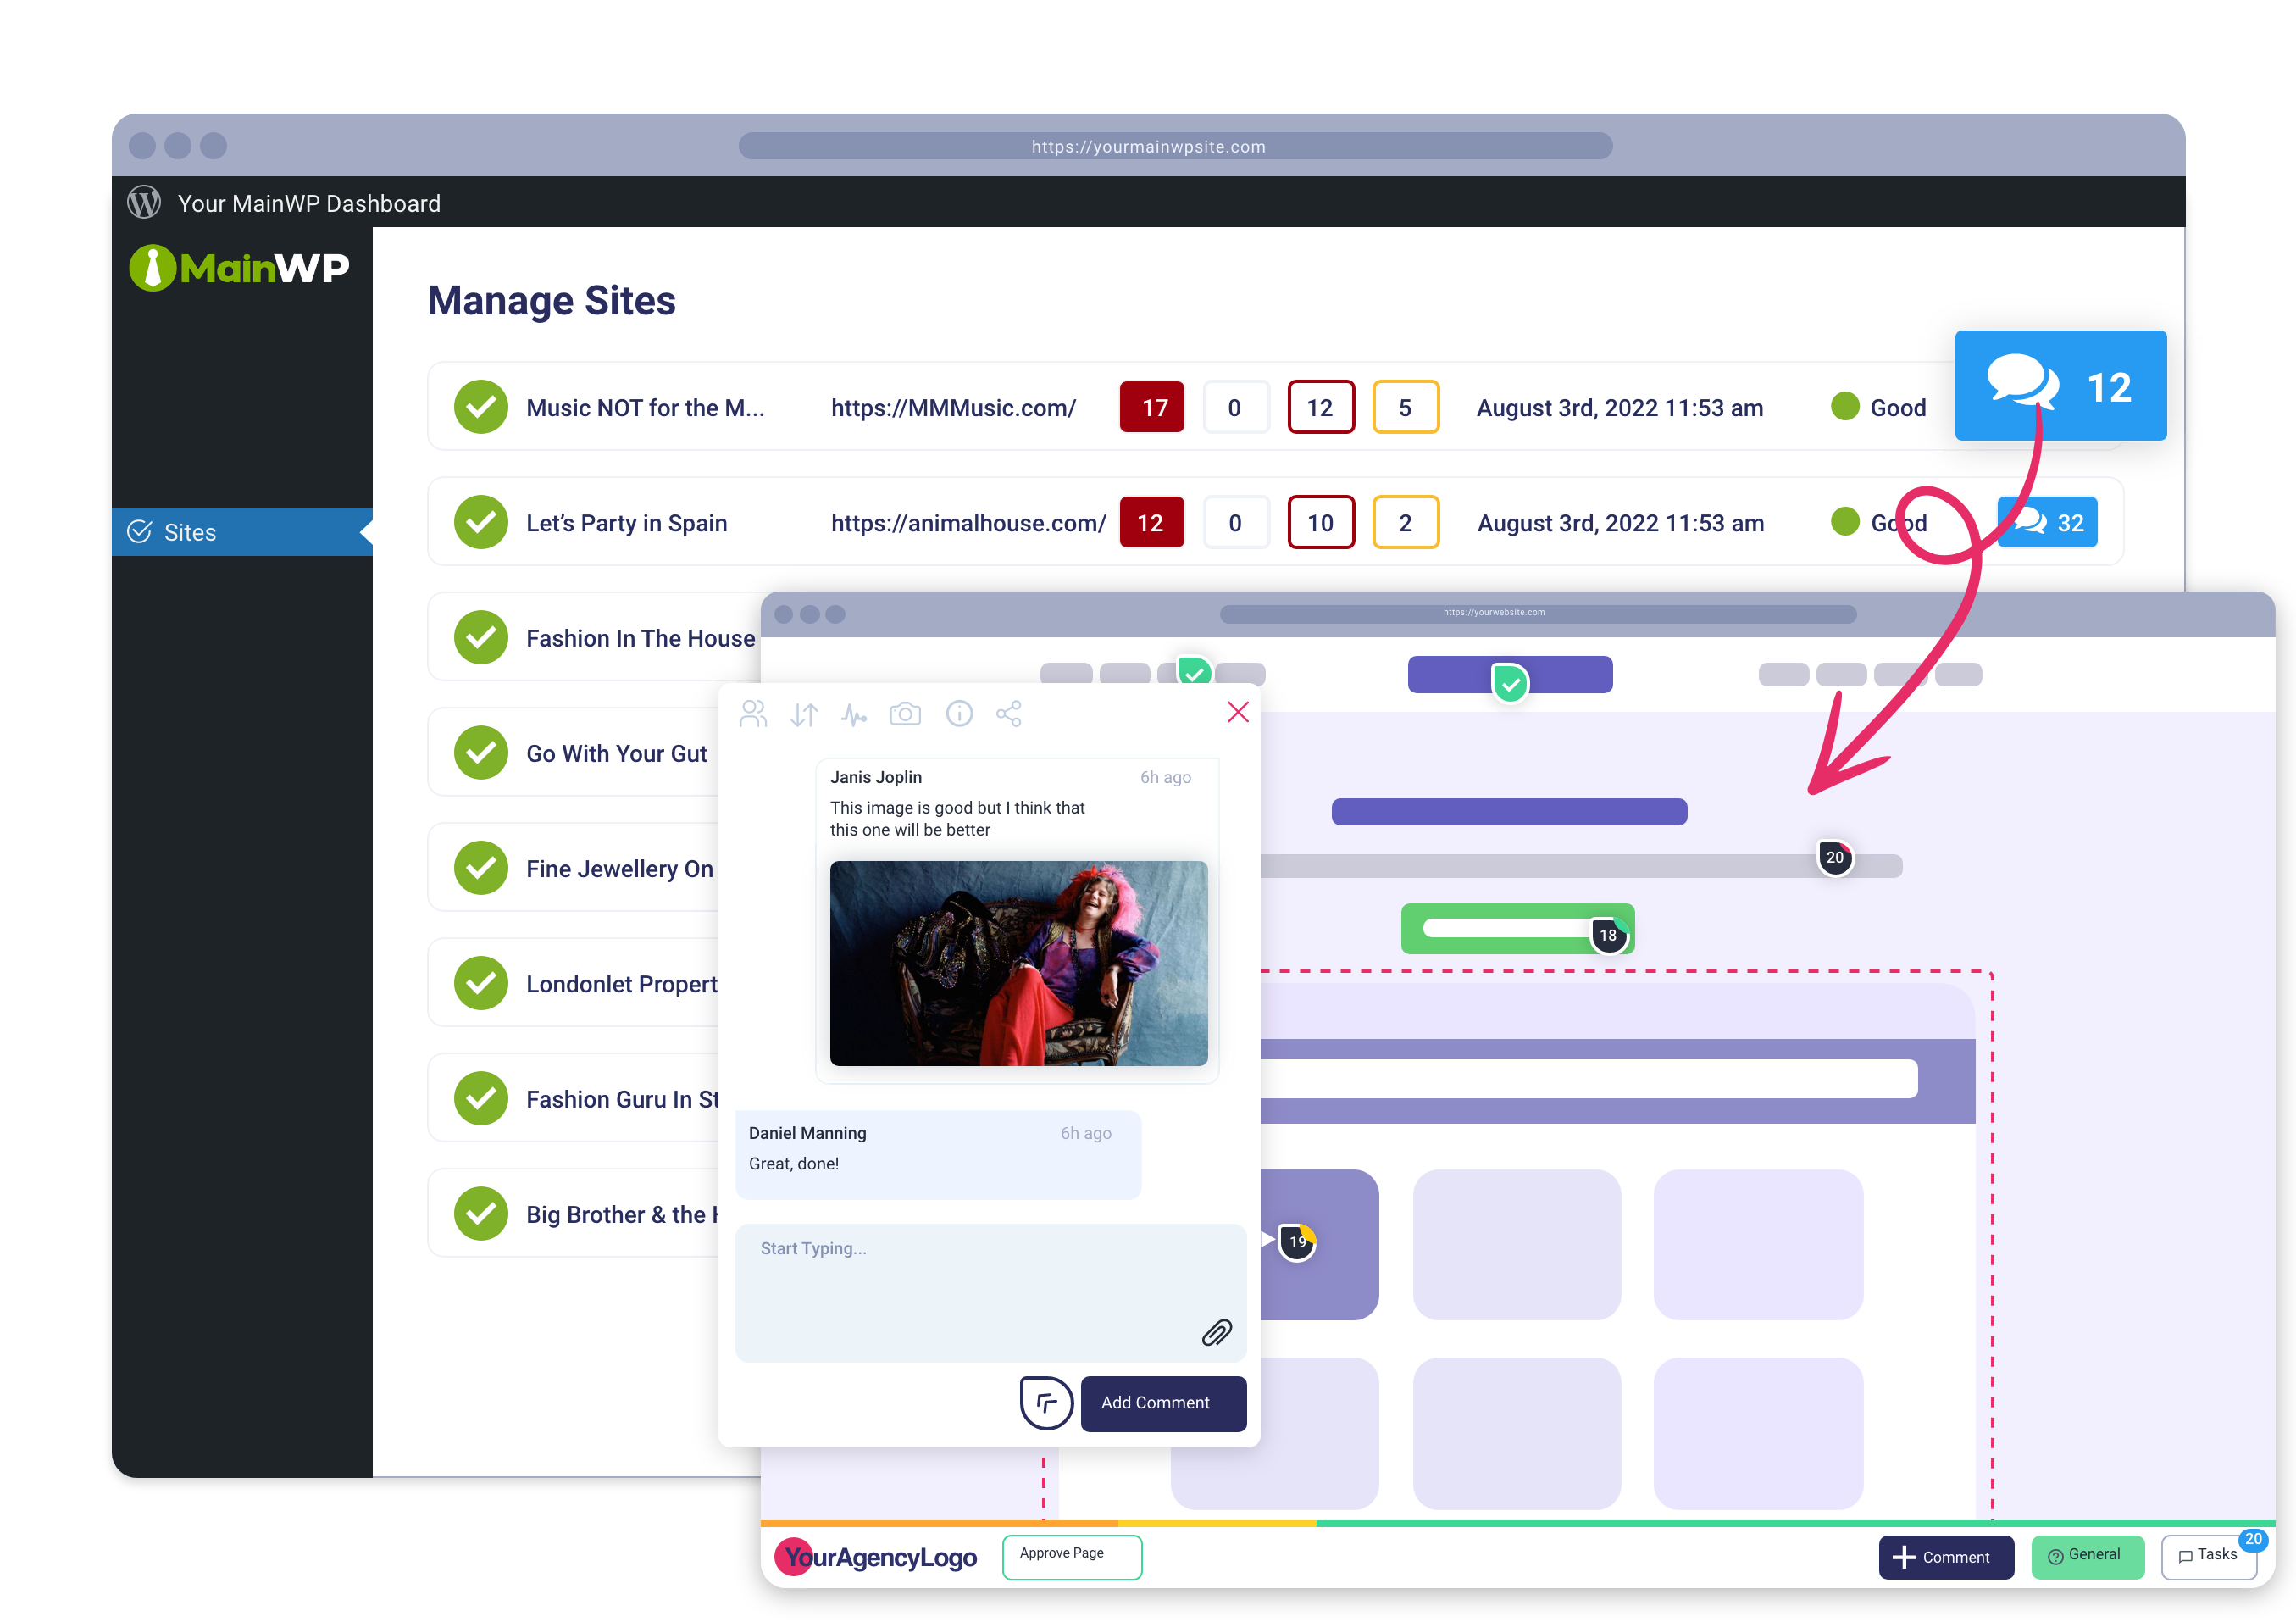Click comment pin marker 20

[x=1835, y=857]
